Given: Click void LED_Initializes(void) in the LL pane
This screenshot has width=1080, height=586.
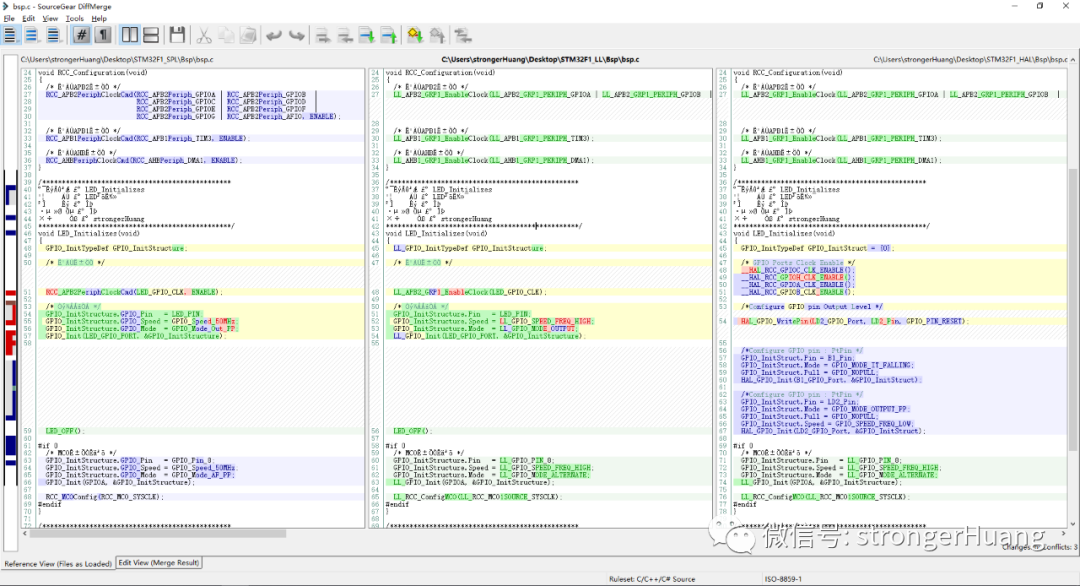Looking at the screenshot, I should coord(435,233).
